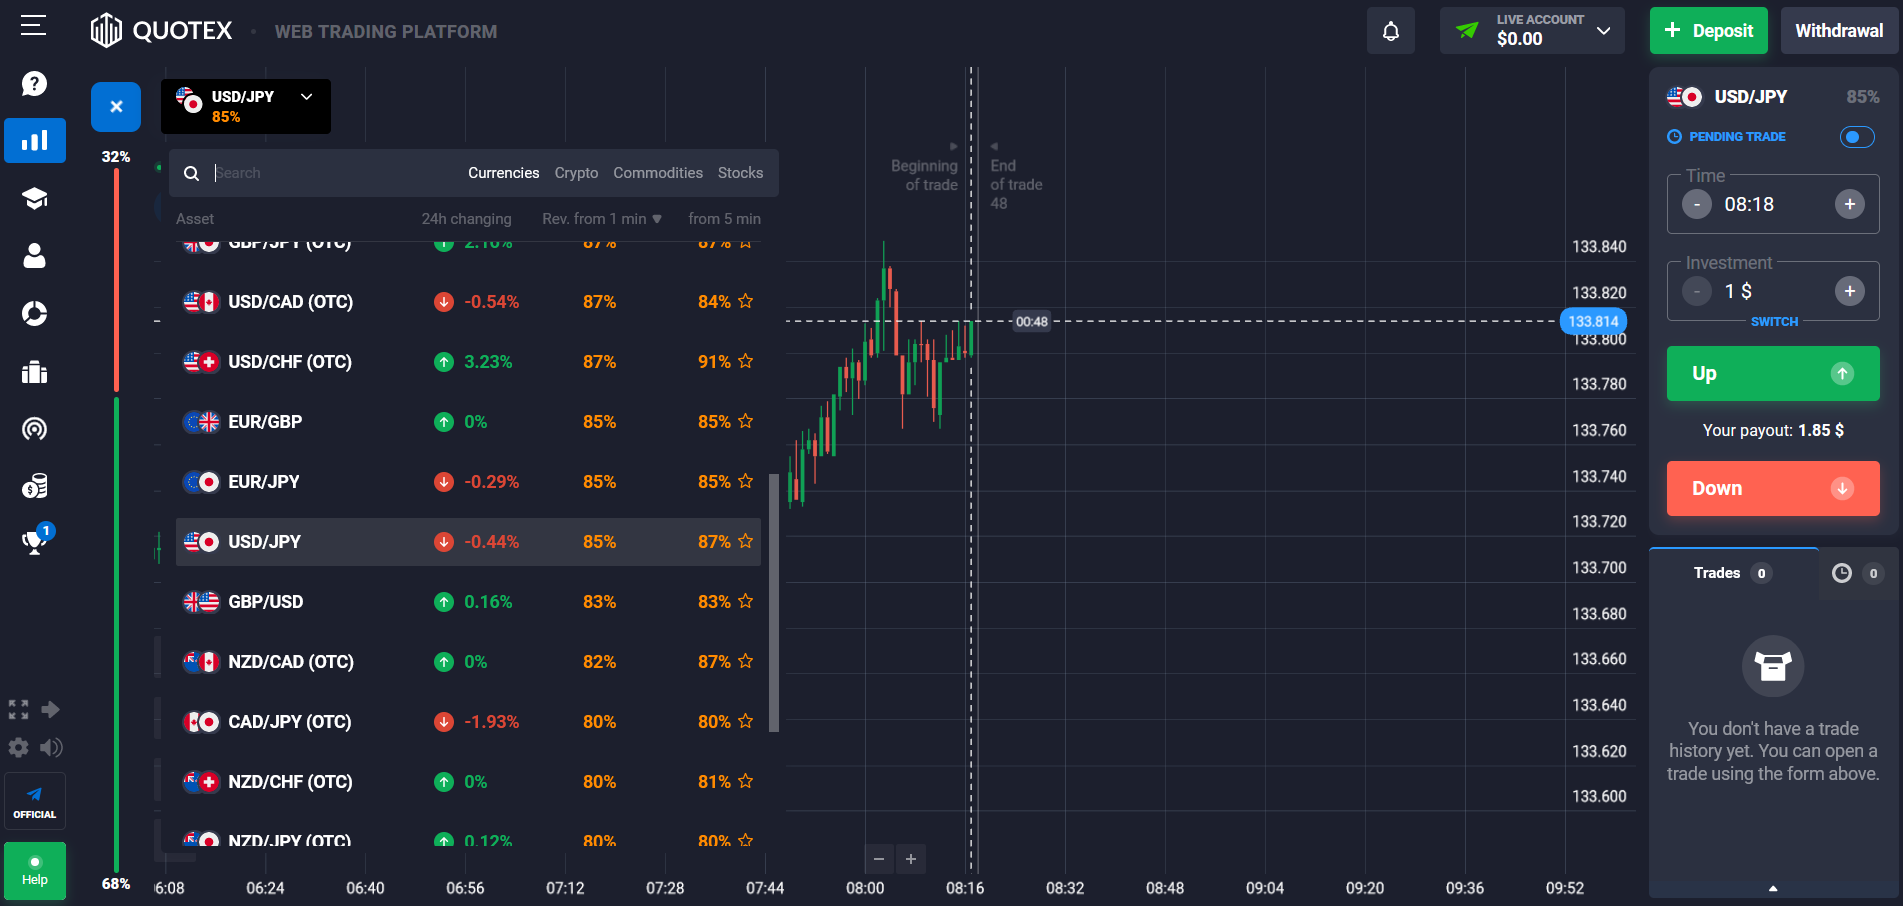
Task: Open the hamburger menu
Action: point(34,25)
